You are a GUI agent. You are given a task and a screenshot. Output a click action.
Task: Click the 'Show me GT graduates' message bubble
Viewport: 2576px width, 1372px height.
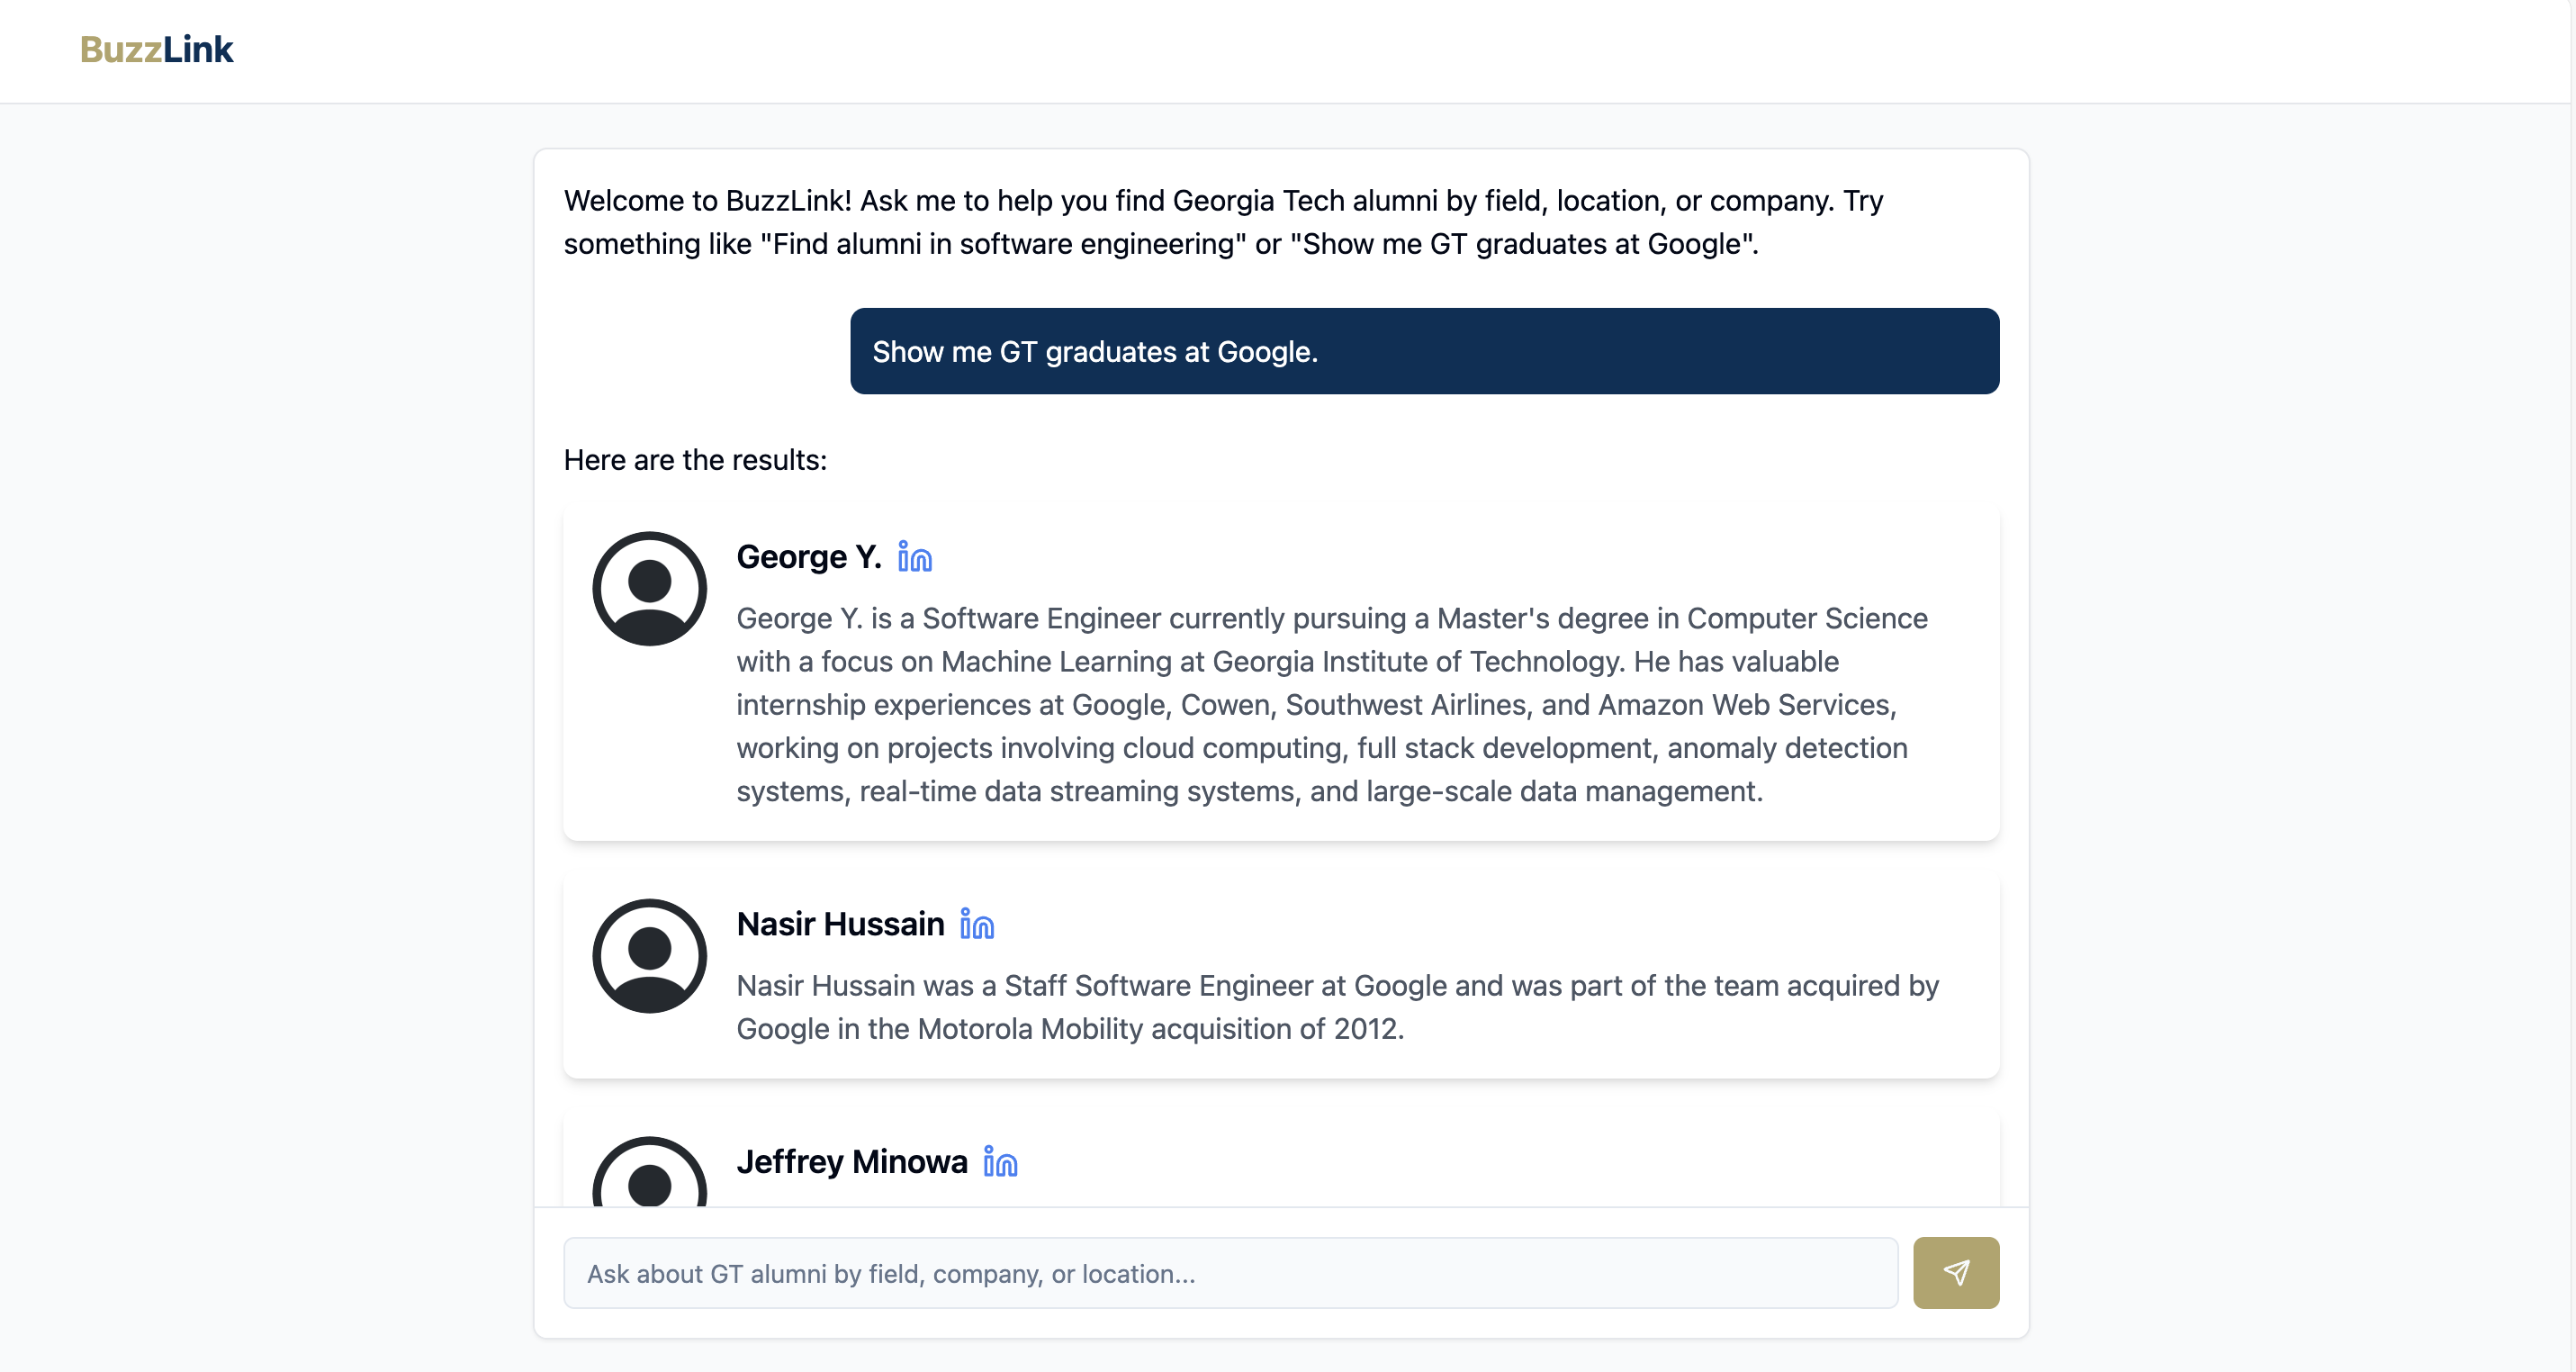pyautogui.click(x=1424, y=351)
